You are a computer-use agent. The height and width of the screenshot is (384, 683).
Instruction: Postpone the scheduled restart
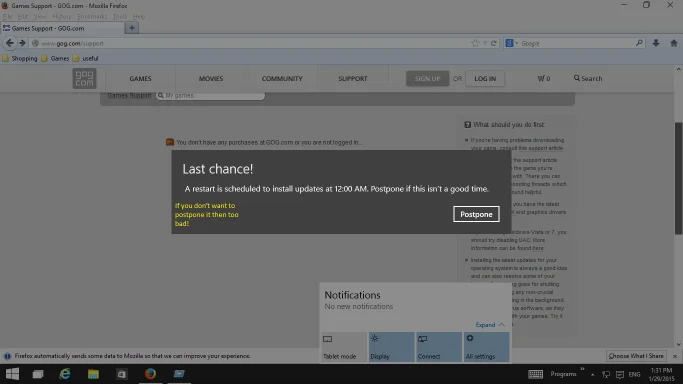tap(476, 214)
